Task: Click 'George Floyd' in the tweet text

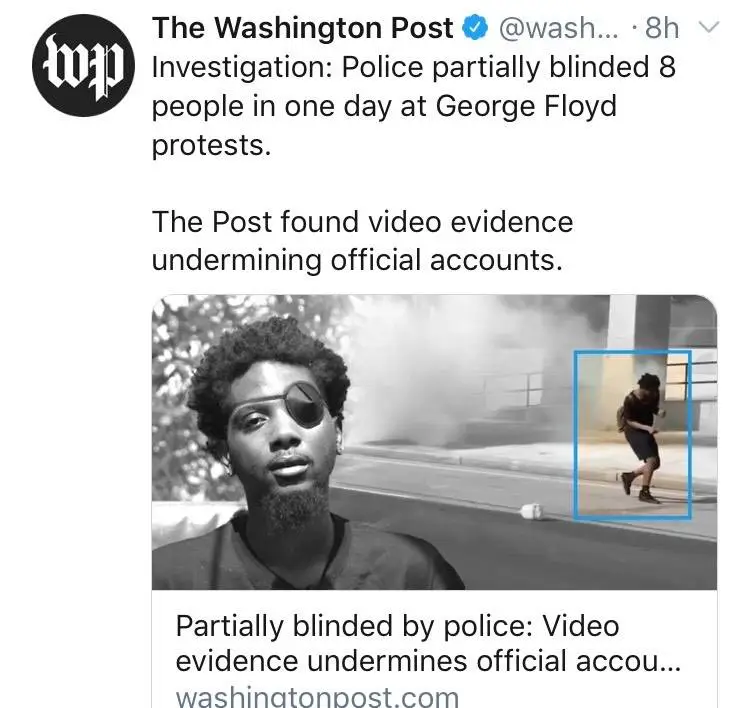Action: click(x=526, y=106)
